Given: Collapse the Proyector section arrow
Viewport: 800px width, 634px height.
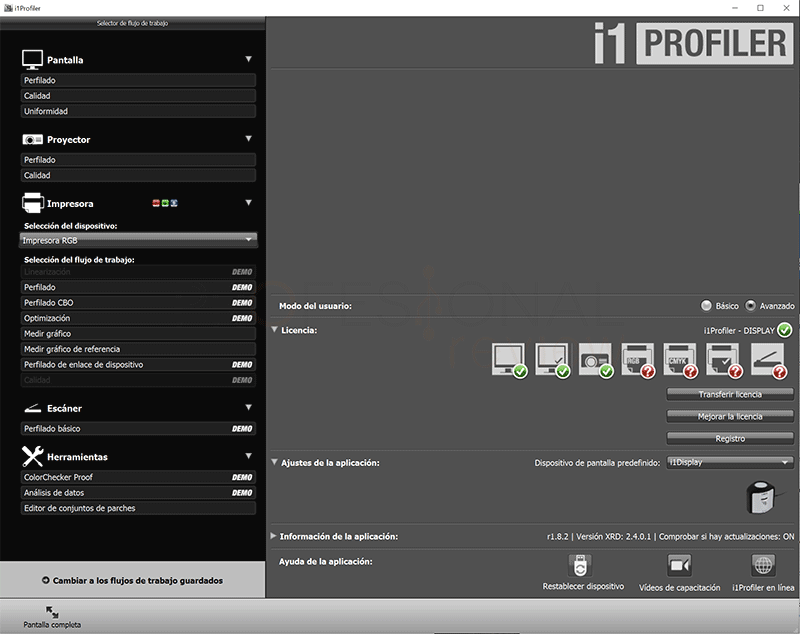Looking at the screenshot, I should (248, 139).
